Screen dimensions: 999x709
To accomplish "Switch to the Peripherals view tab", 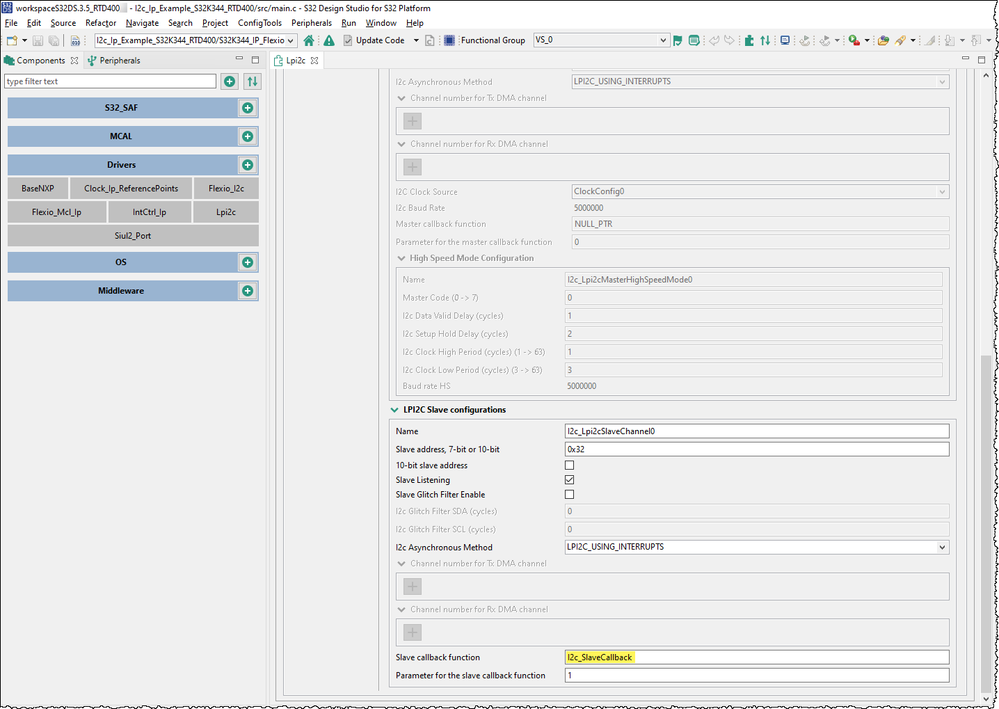I will tap(115, 61).
